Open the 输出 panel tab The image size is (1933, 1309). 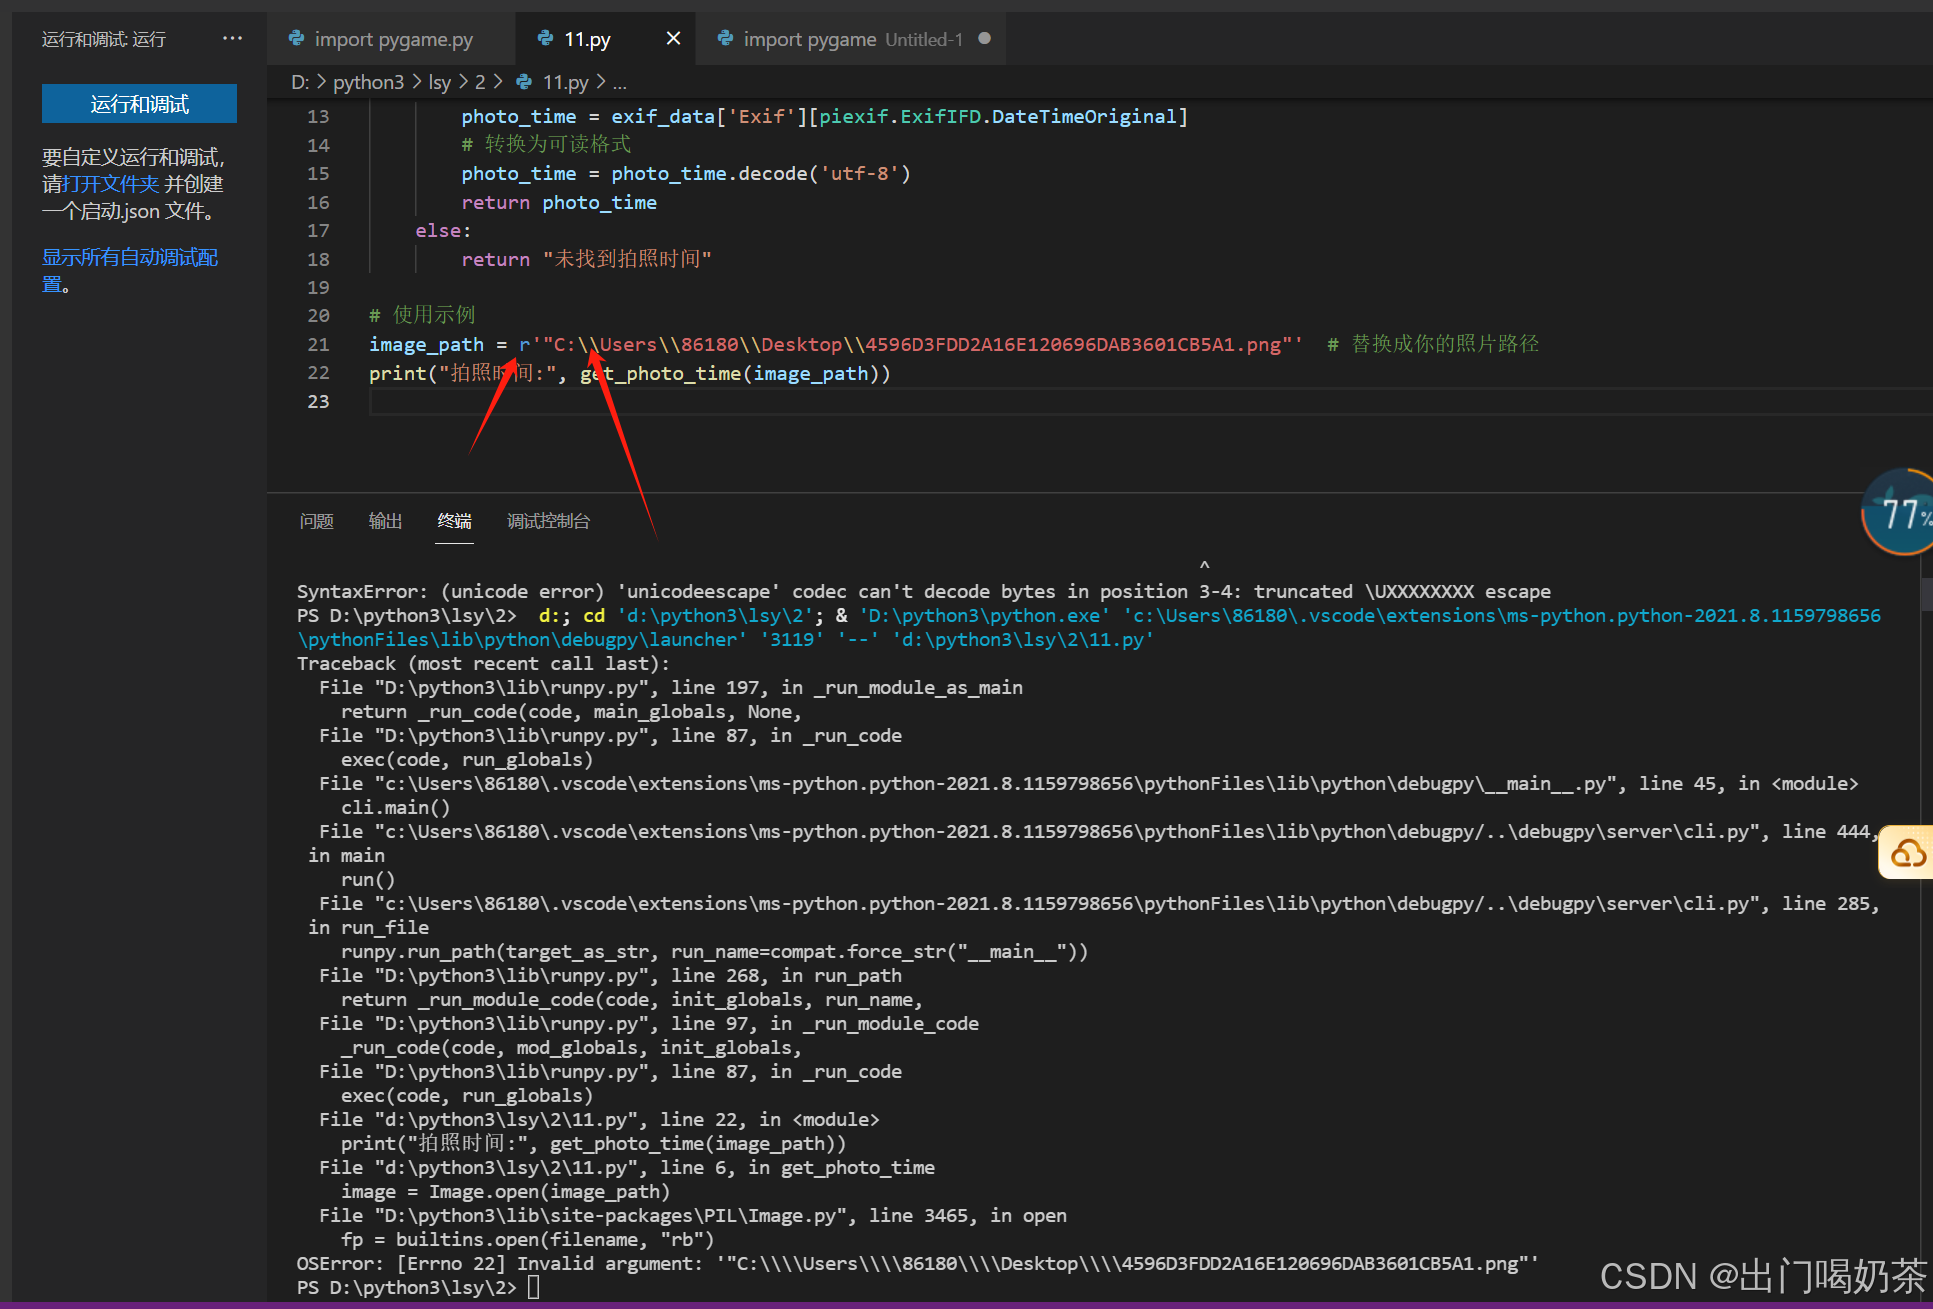pyautogui.click(x=385, y=521)
